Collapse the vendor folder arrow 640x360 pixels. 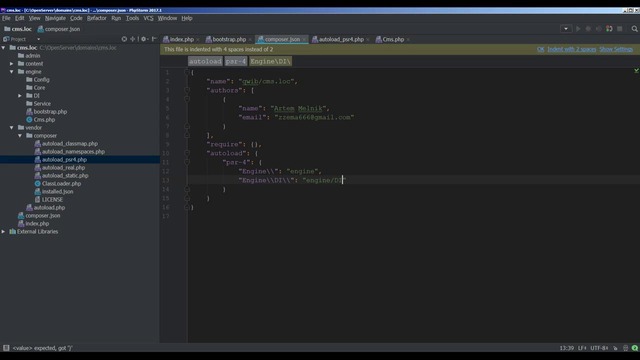click(x=11, y=128)
